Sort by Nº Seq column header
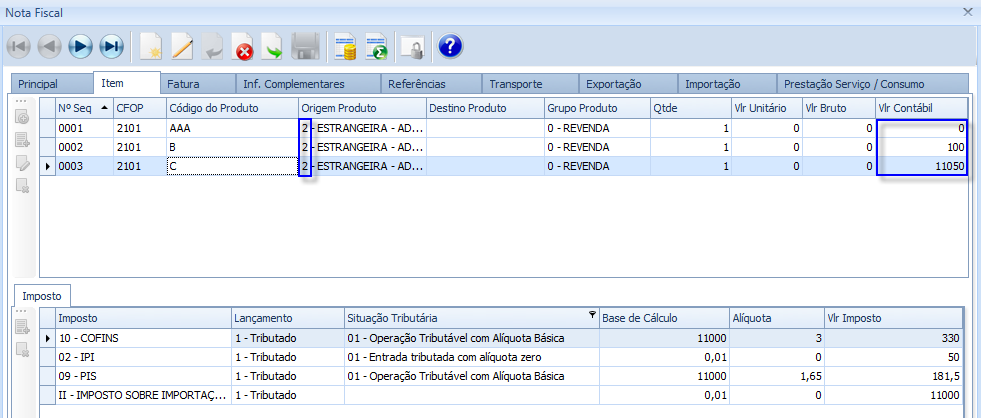 point(81,107)
